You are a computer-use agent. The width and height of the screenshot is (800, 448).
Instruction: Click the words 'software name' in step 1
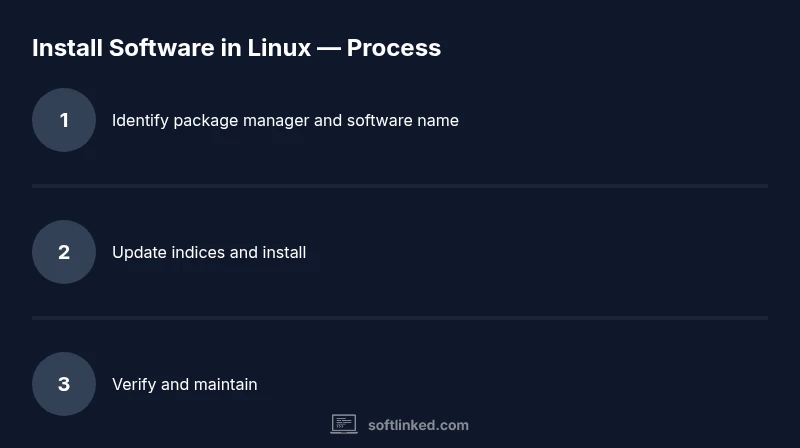click(x=403, y=120)
